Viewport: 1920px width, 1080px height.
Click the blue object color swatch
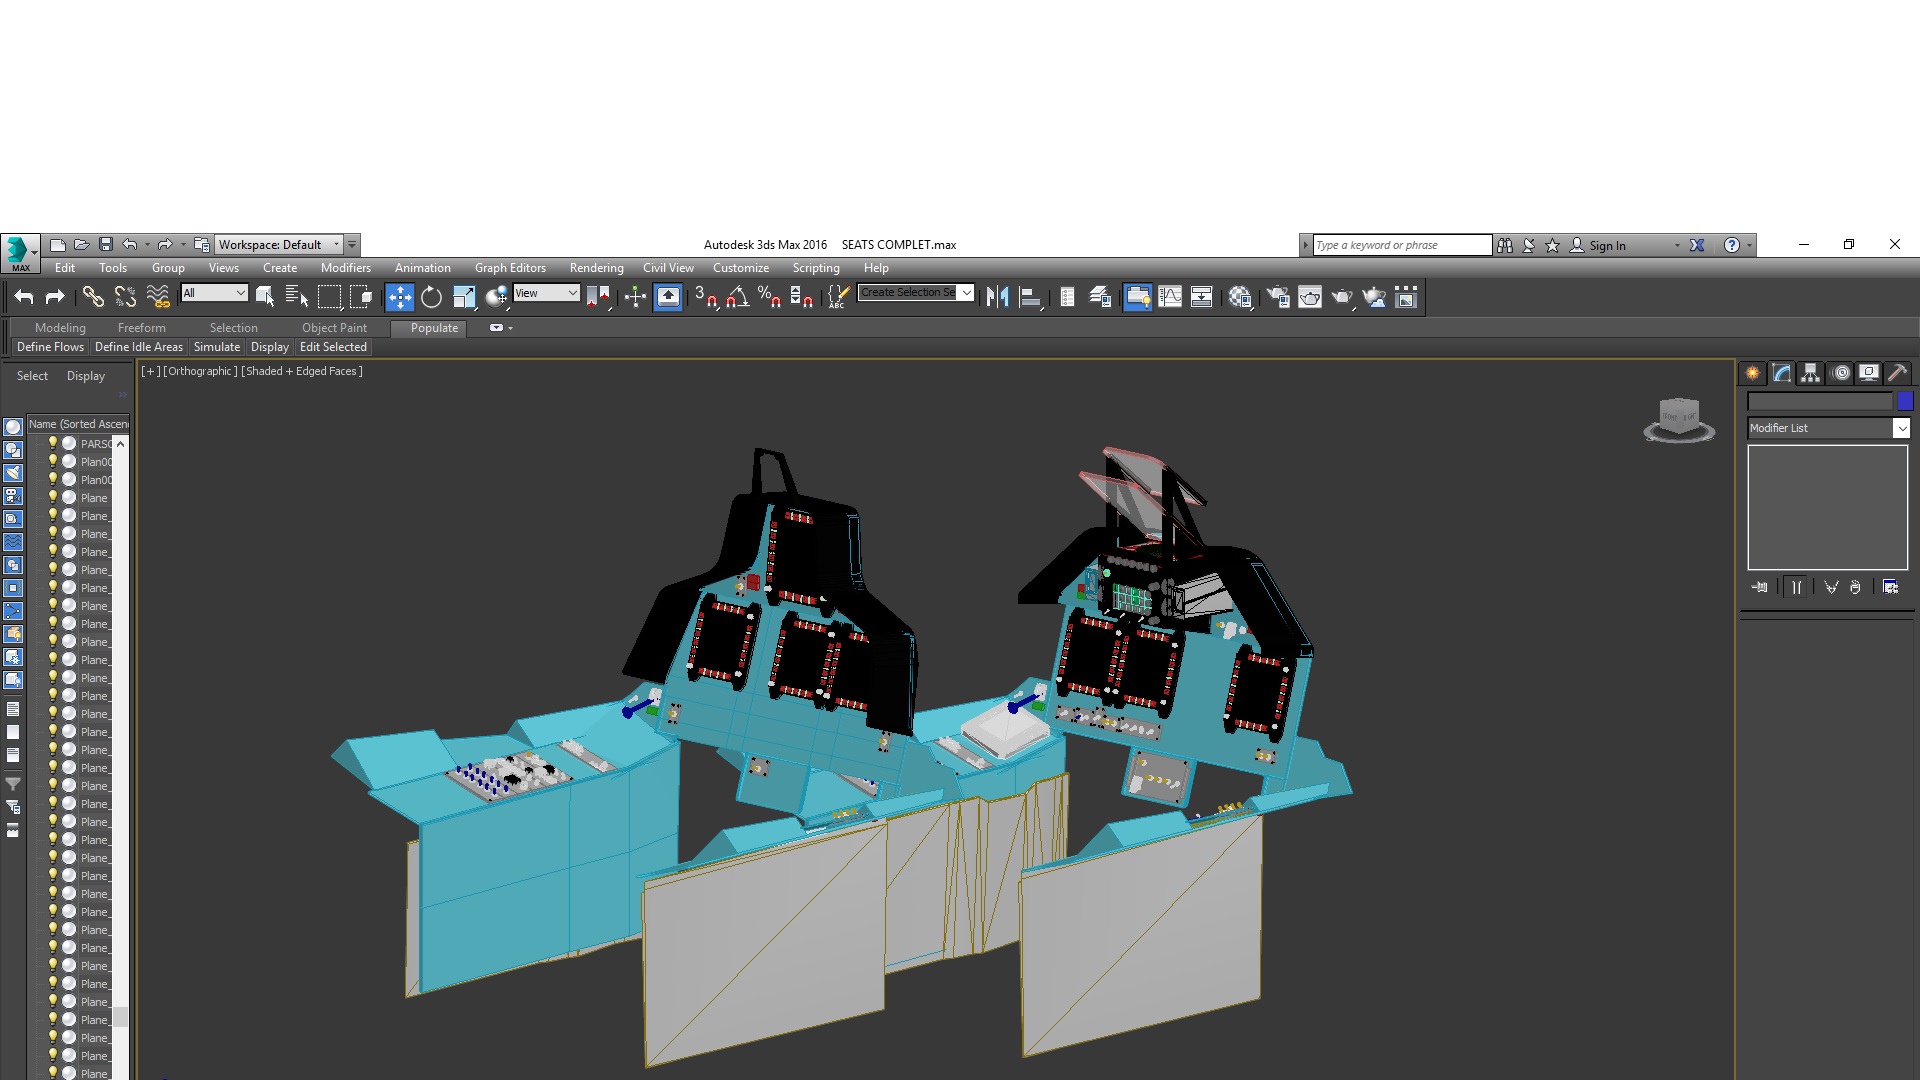point(1905,401)
